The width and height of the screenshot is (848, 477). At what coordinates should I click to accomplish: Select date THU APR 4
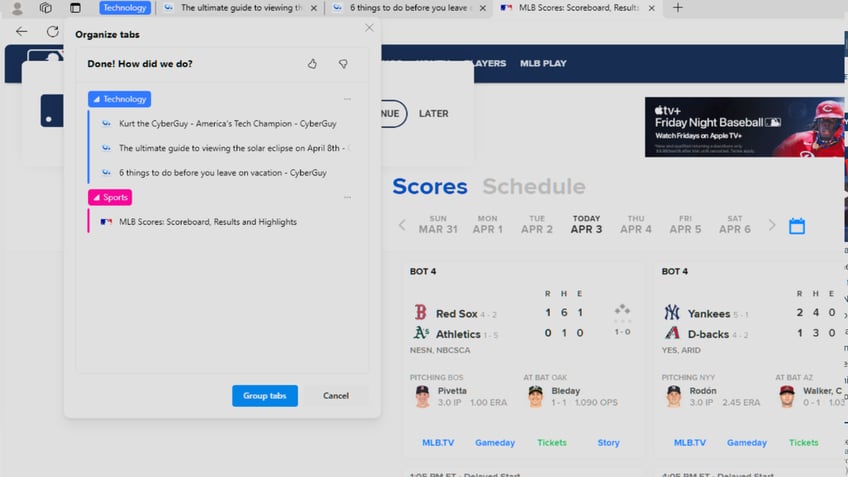(636, 224)
